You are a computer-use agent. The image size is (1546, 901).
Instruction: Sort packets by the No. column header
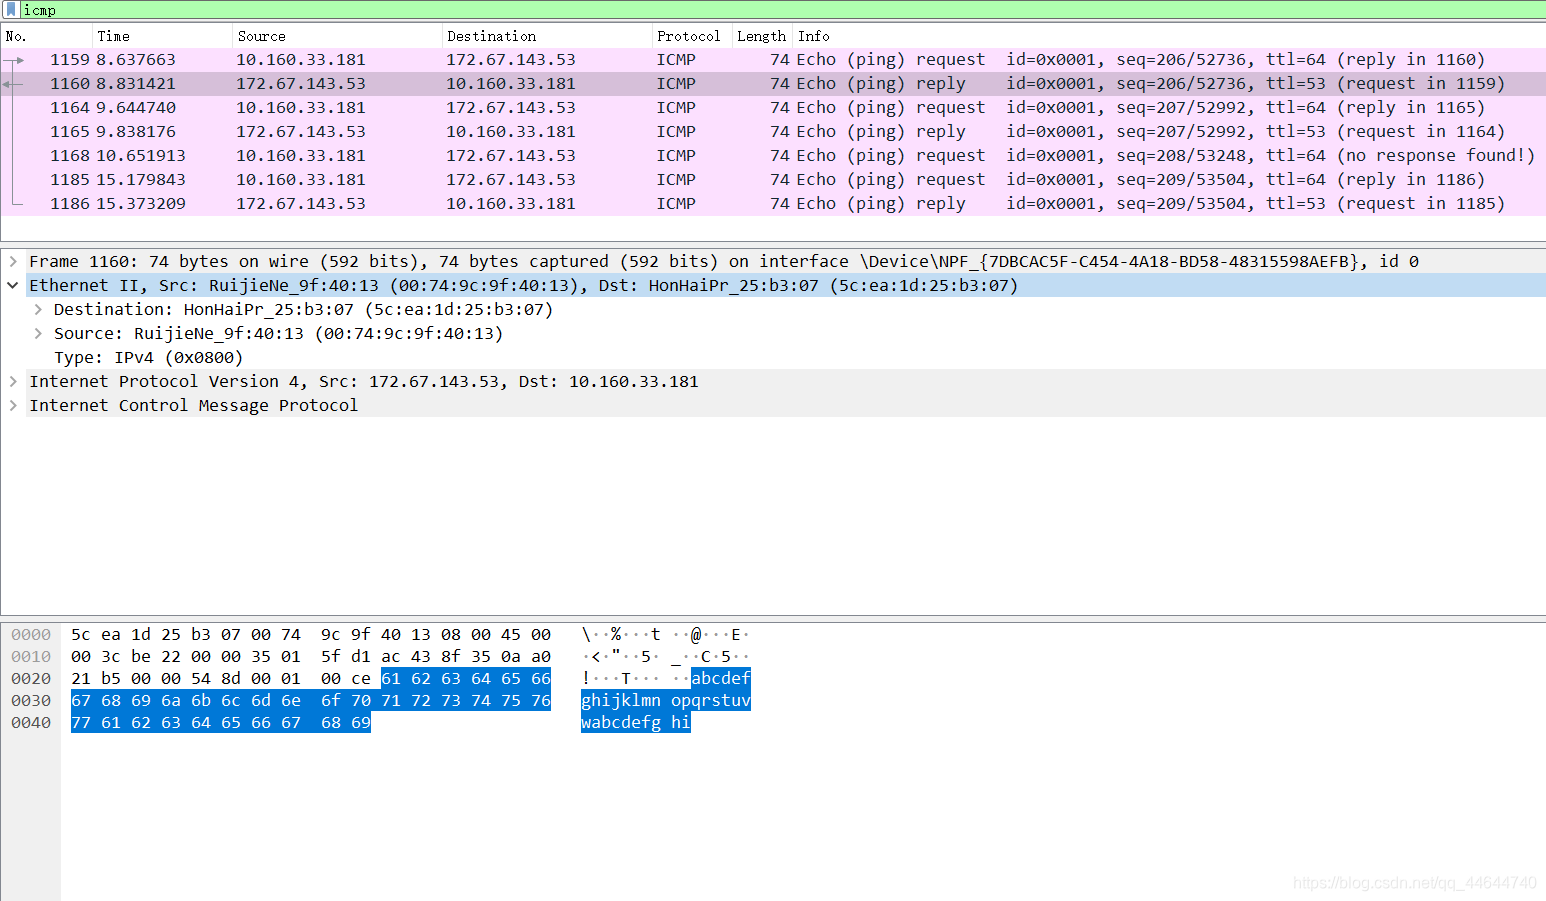tap(47, 36)
